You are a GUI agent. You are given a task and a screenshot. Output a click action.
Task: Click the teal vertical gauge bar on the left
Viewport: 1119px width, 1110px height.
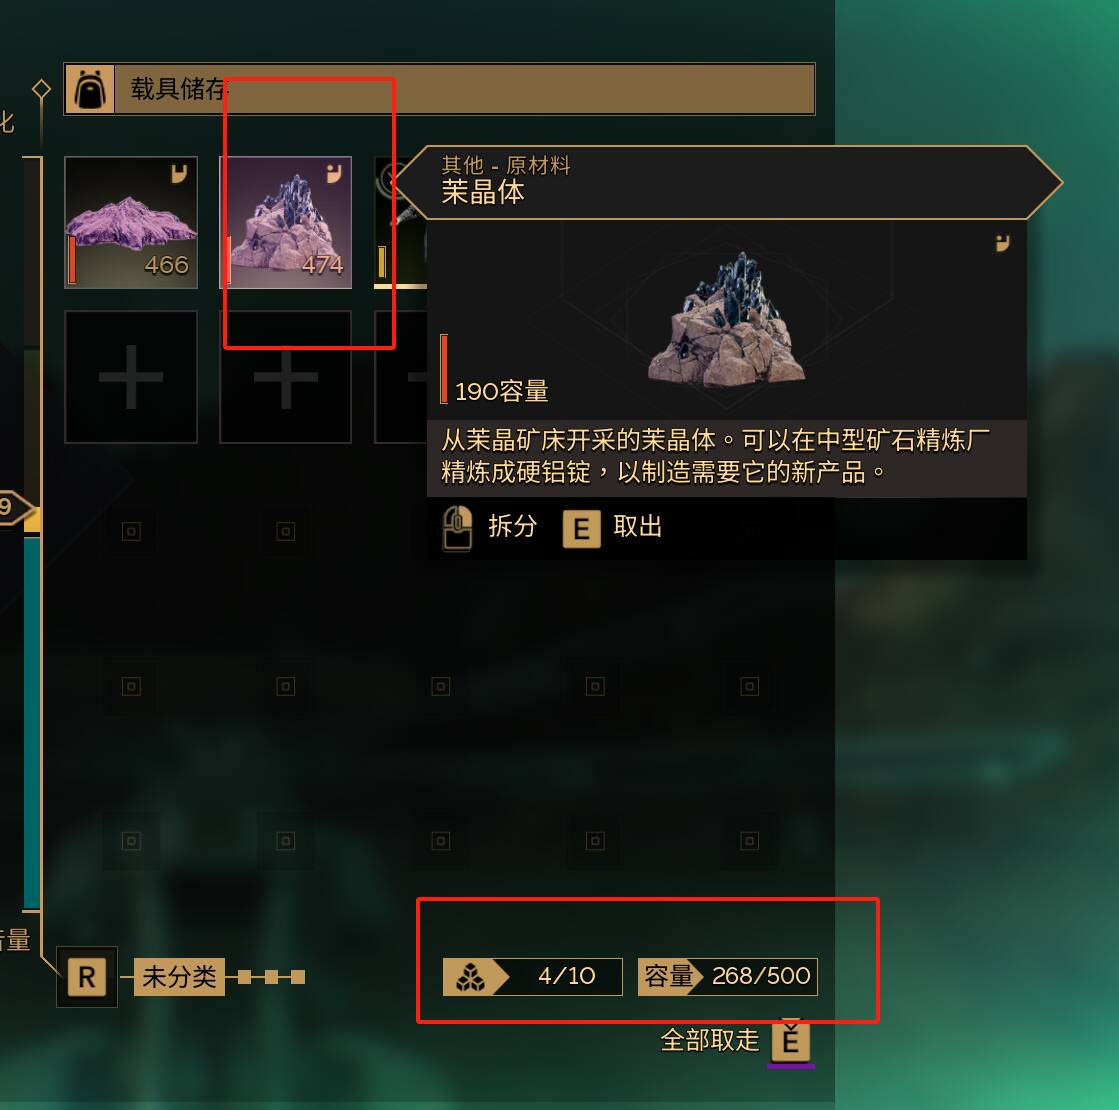(32, 722)
